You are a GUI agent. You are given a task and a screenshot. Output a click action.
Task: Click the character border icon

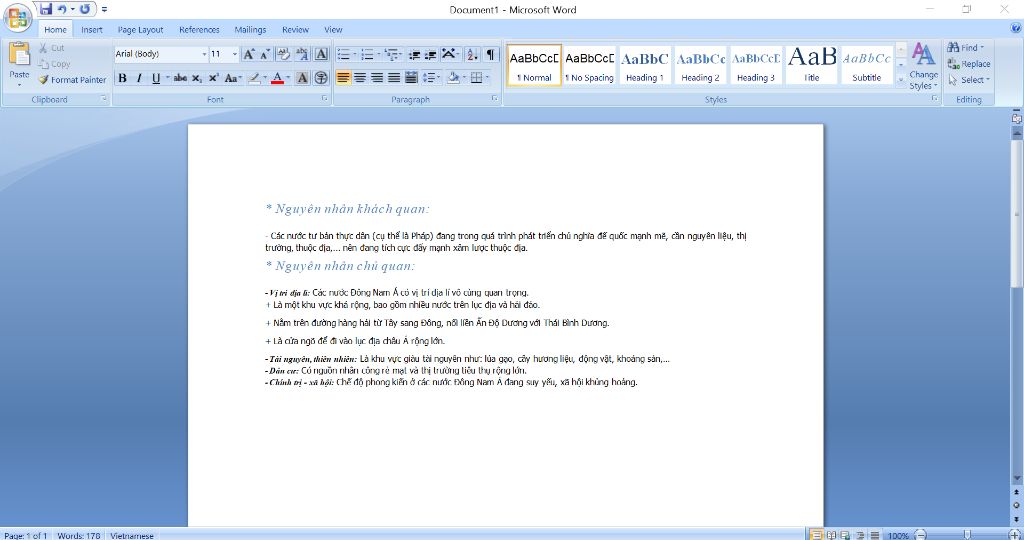pos(321,54)
